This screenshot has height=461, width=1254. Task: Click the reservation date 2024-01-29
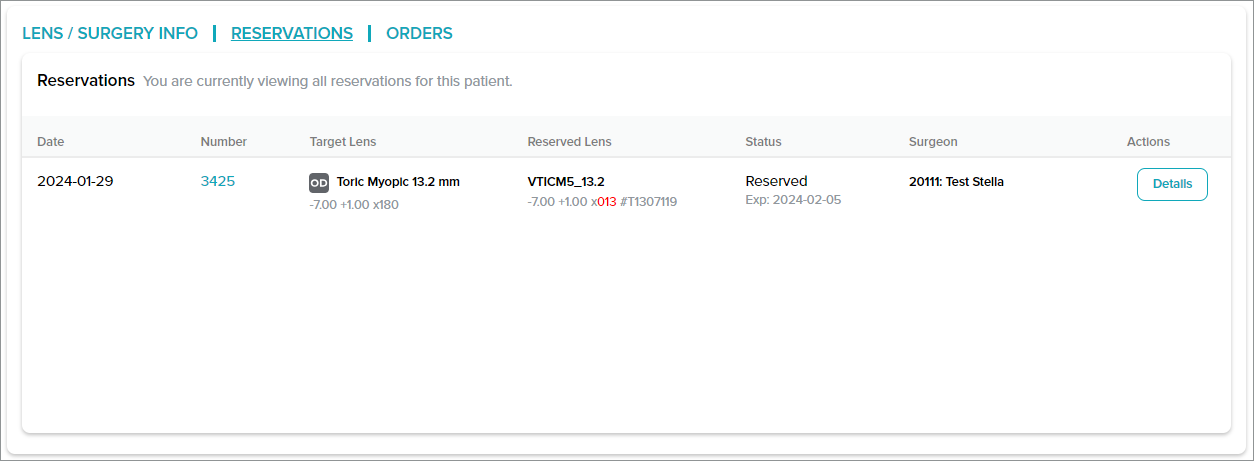75,182
